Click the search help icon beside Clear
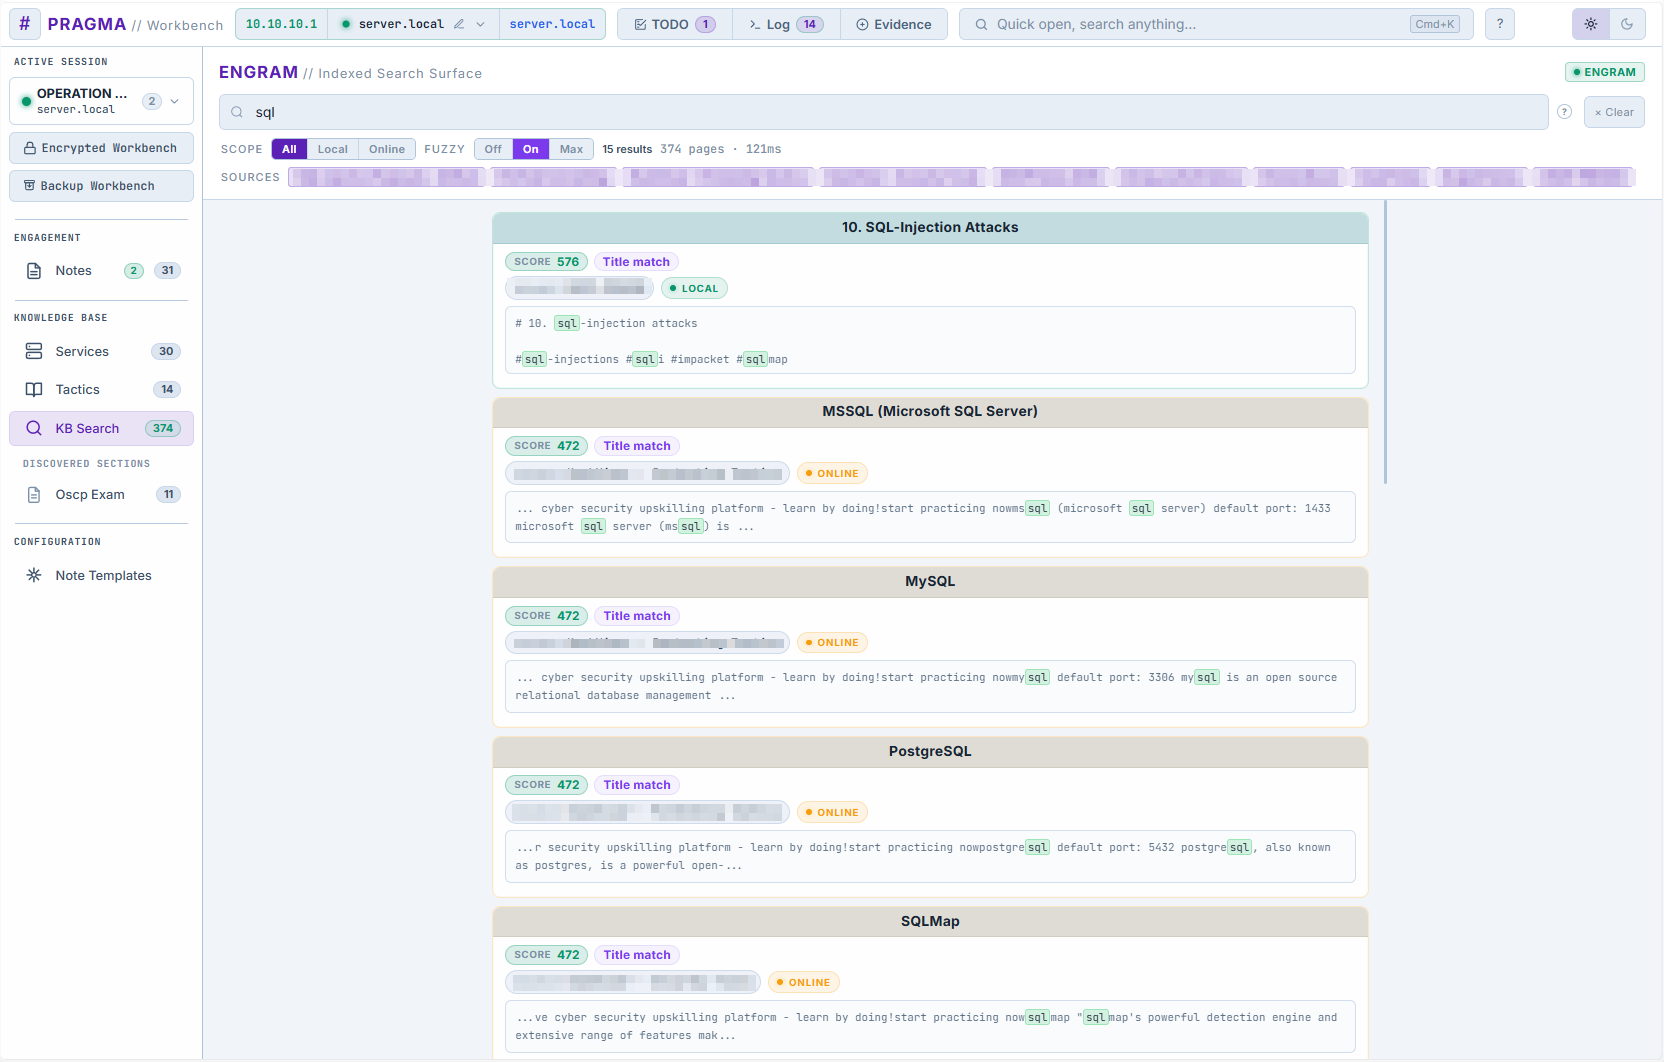 coord(1565,112)
